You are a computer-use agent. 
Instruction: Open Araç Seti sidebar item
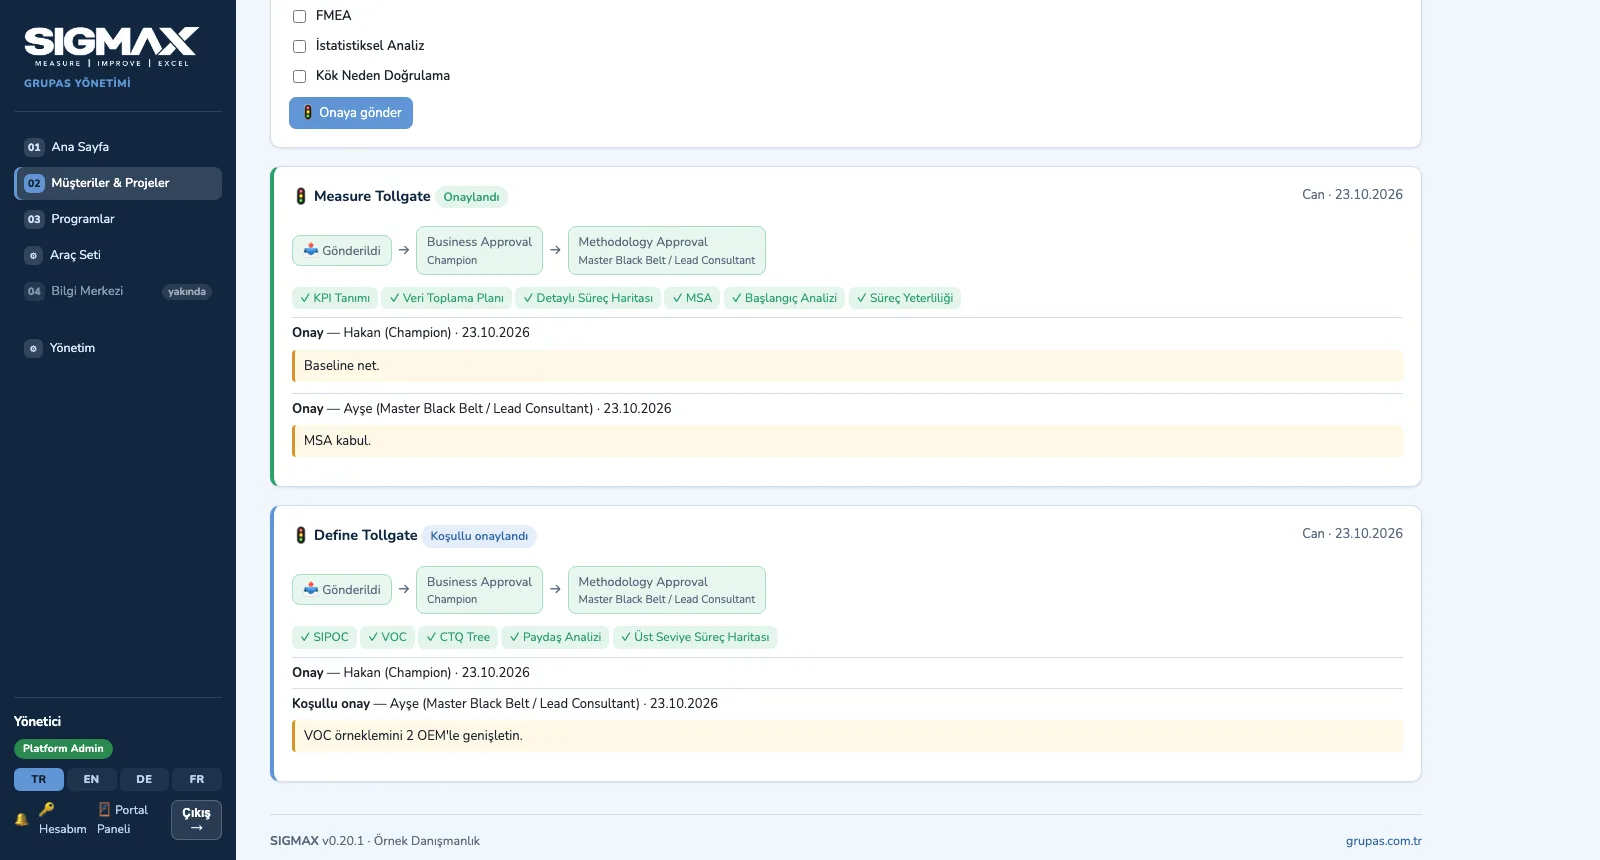click(x=118, y=255)
